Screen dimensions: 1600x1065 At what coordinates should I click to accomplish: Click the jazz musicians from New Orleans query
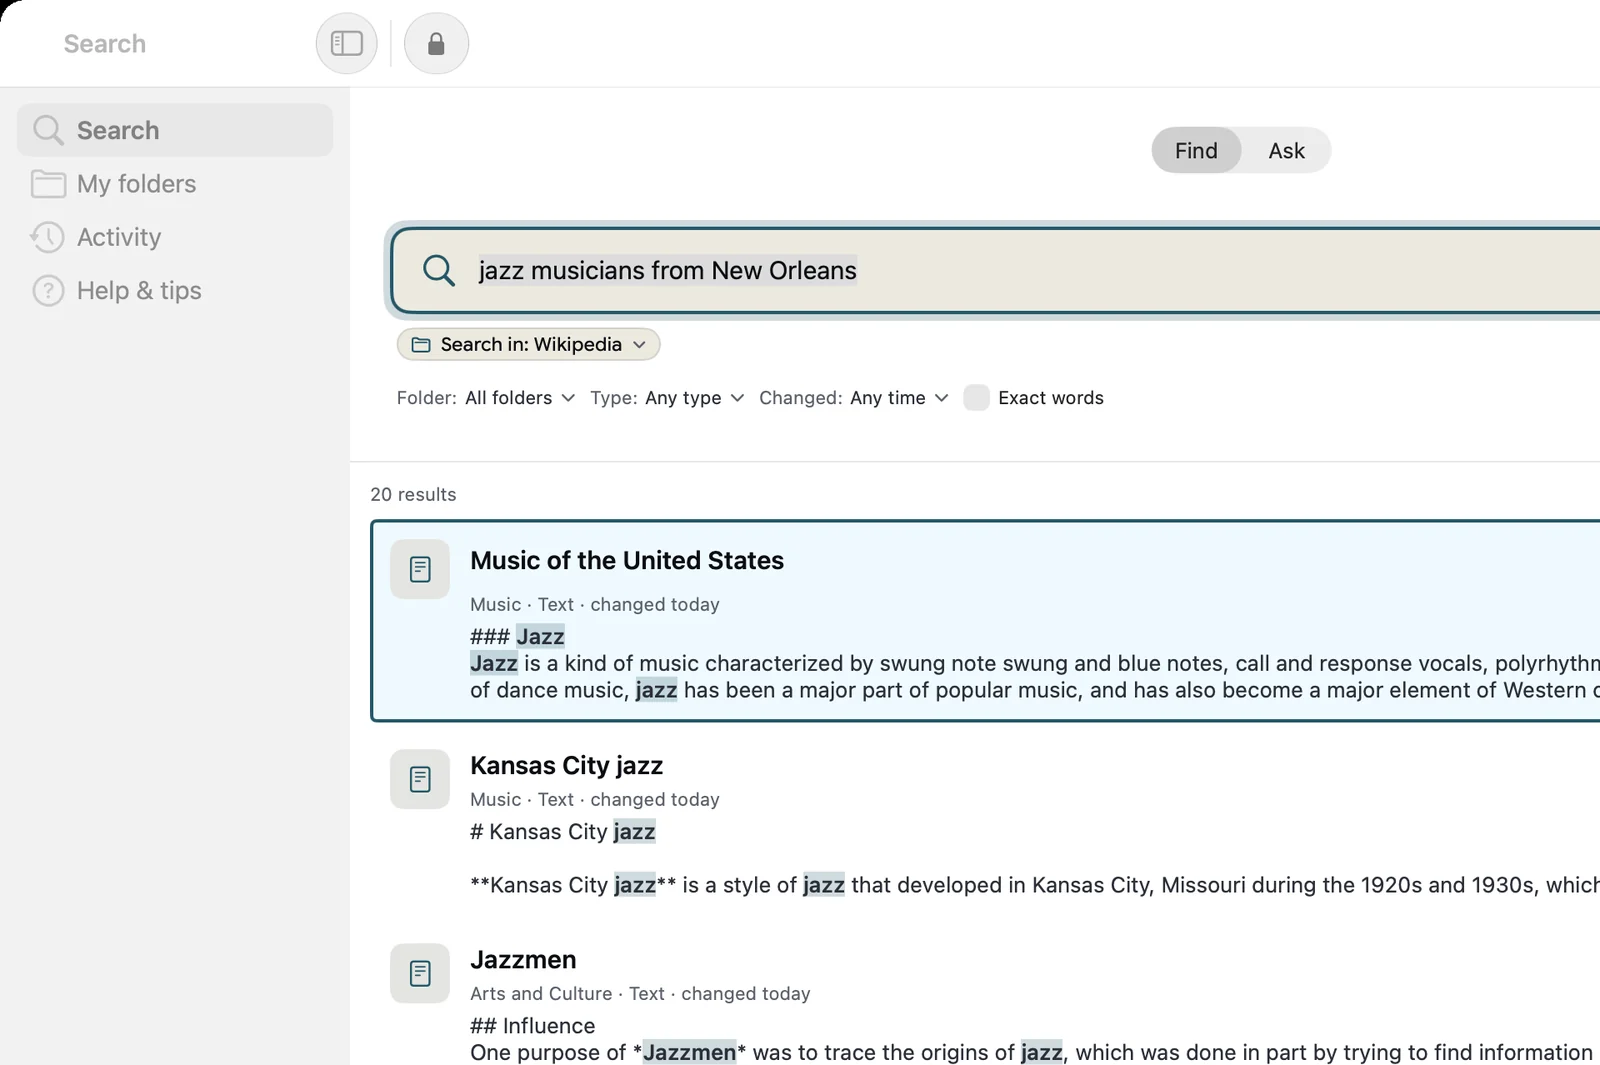point(667,270)
